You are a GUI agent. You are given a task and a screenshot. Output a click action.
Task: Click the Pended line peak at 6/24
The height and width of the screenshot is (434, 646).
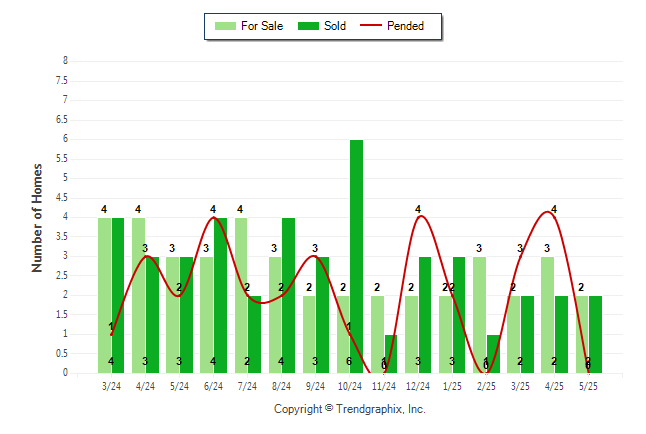coord(213,217)
